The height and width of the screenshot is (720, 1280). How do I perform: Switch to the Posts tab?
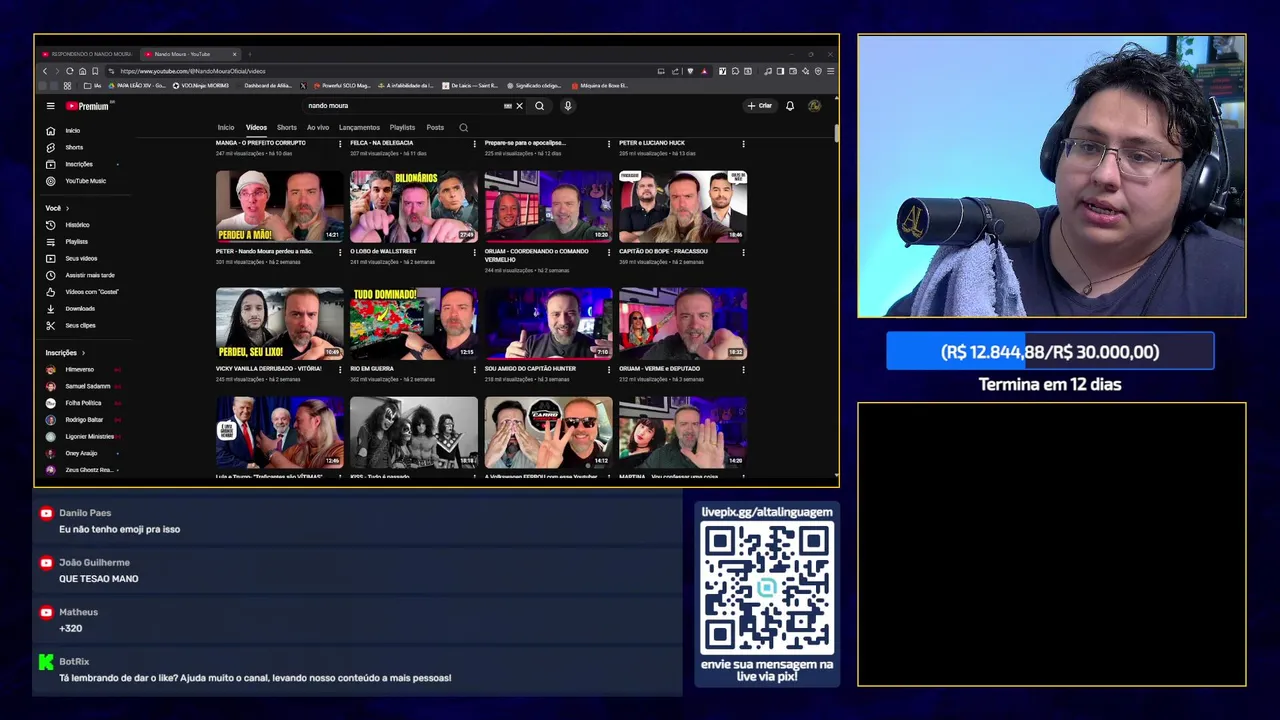[x=435, y=128]
